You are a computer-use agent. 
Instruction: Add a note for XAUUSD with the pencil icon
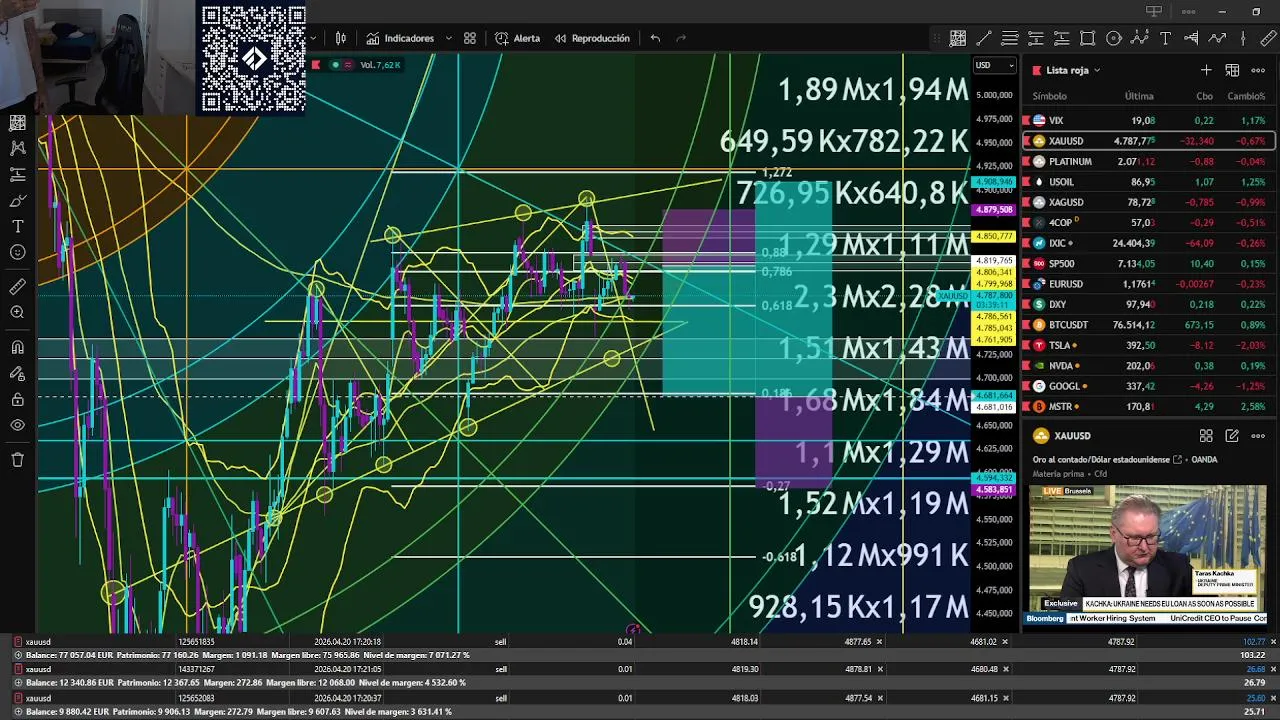pos(1232,436)
